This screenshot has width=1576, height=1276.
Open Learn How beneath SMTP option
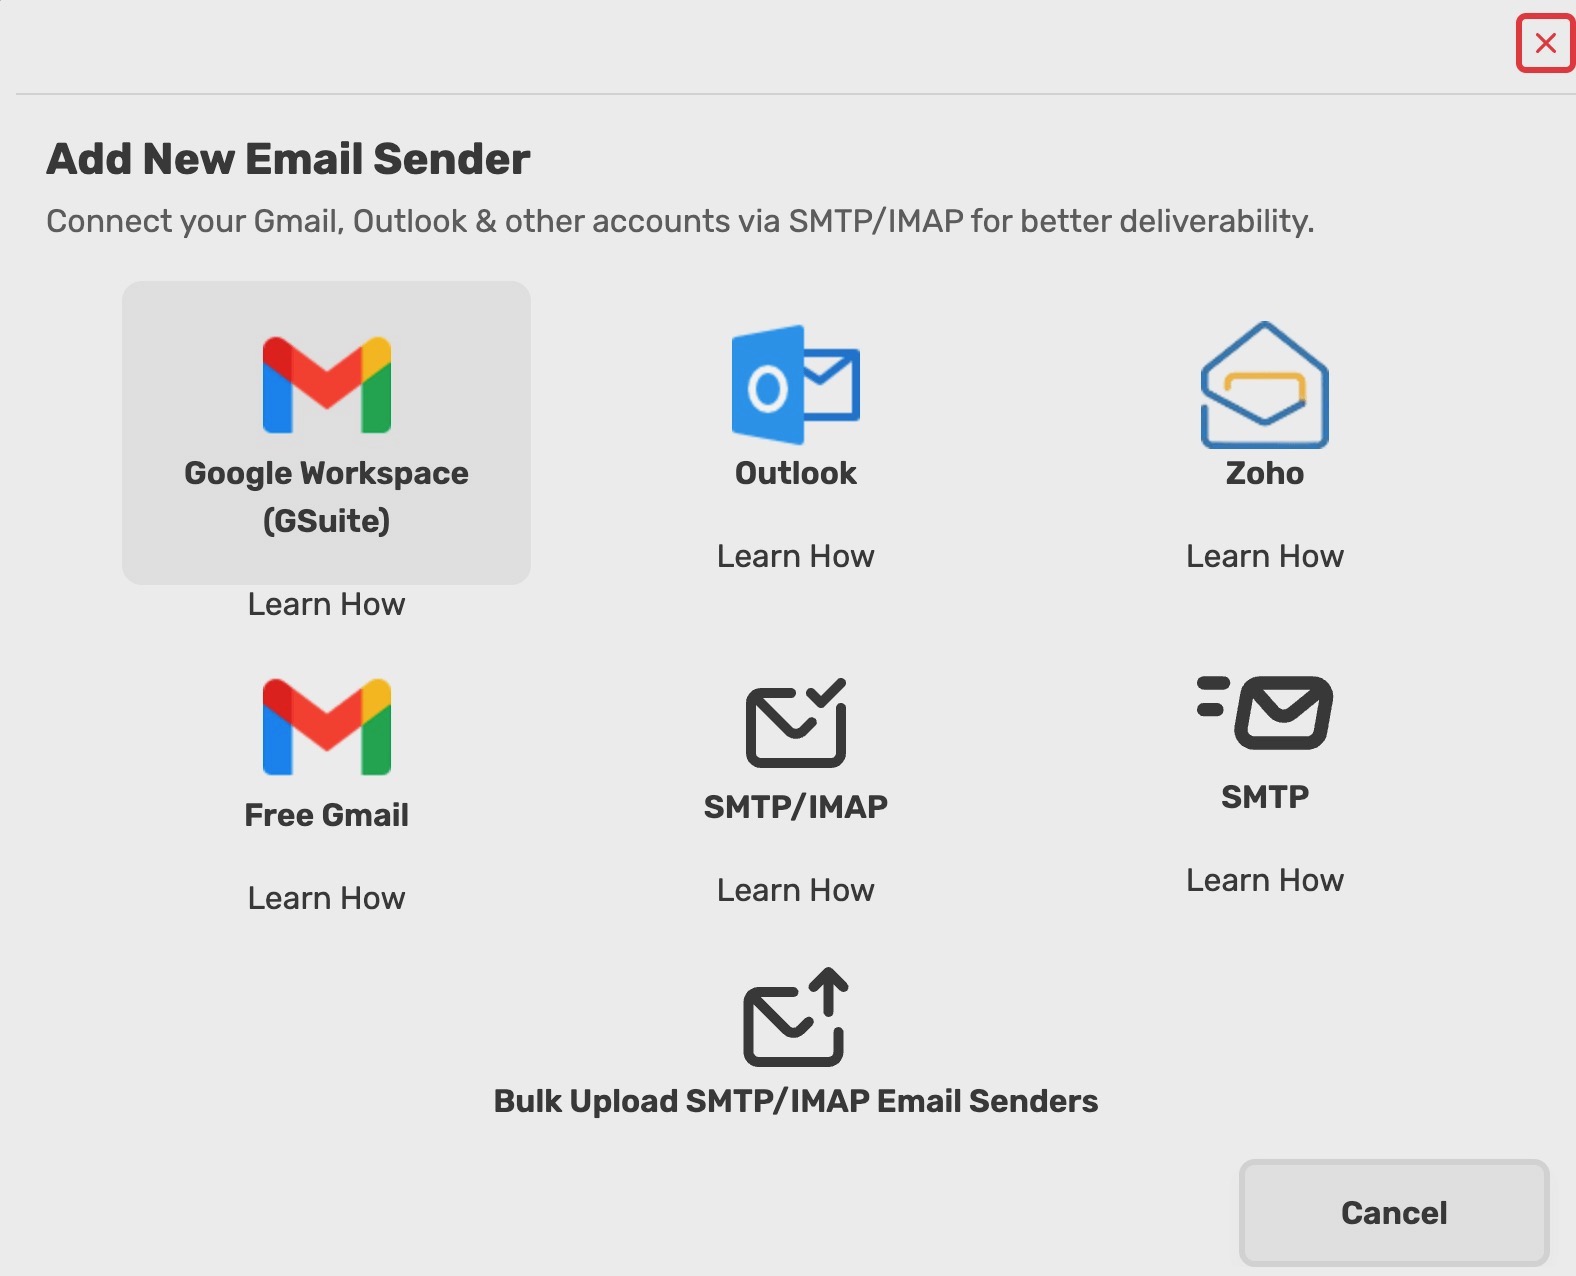(x=1264, y=880)
